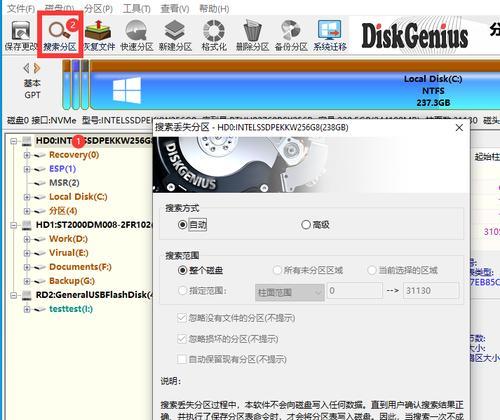The height and width of the screenshot is (420, 500).
Task: Start the 系统迁移 system migration tool
Action: pyautogui.click(x=330, y=35)
